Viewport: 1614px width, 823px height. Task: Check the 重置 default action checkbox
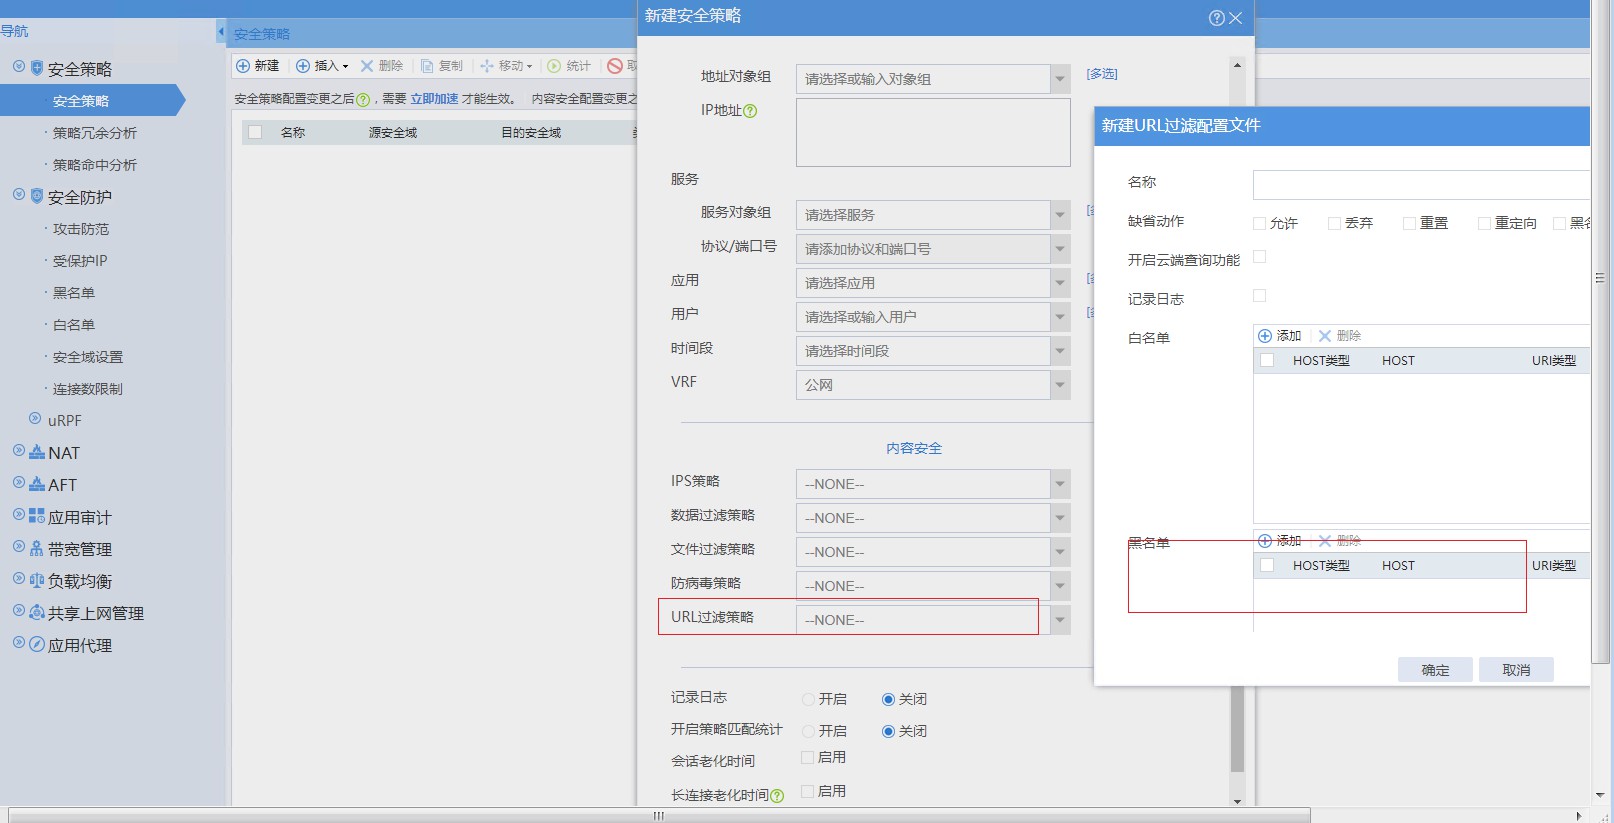1409,224
